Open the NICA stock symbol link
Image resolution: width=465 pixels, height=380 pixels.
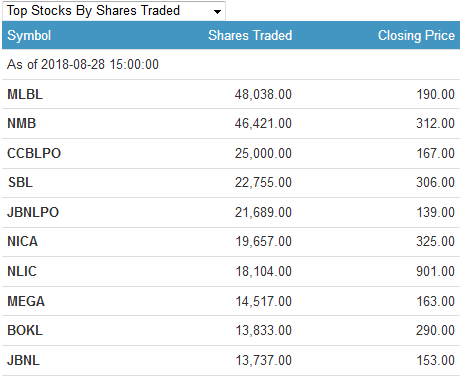pos(23,241)
